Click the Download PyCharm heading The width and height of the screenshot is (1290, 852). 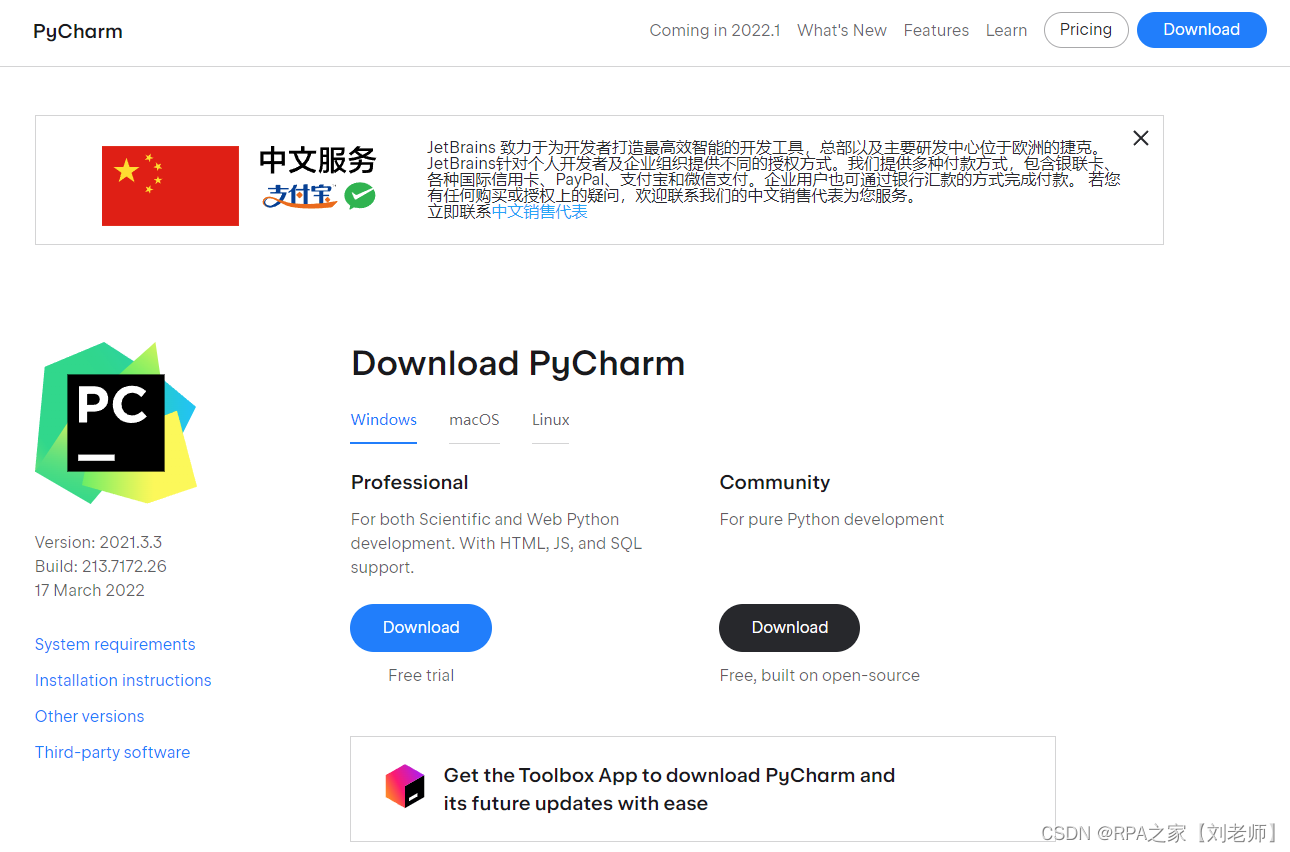[518, 363]
